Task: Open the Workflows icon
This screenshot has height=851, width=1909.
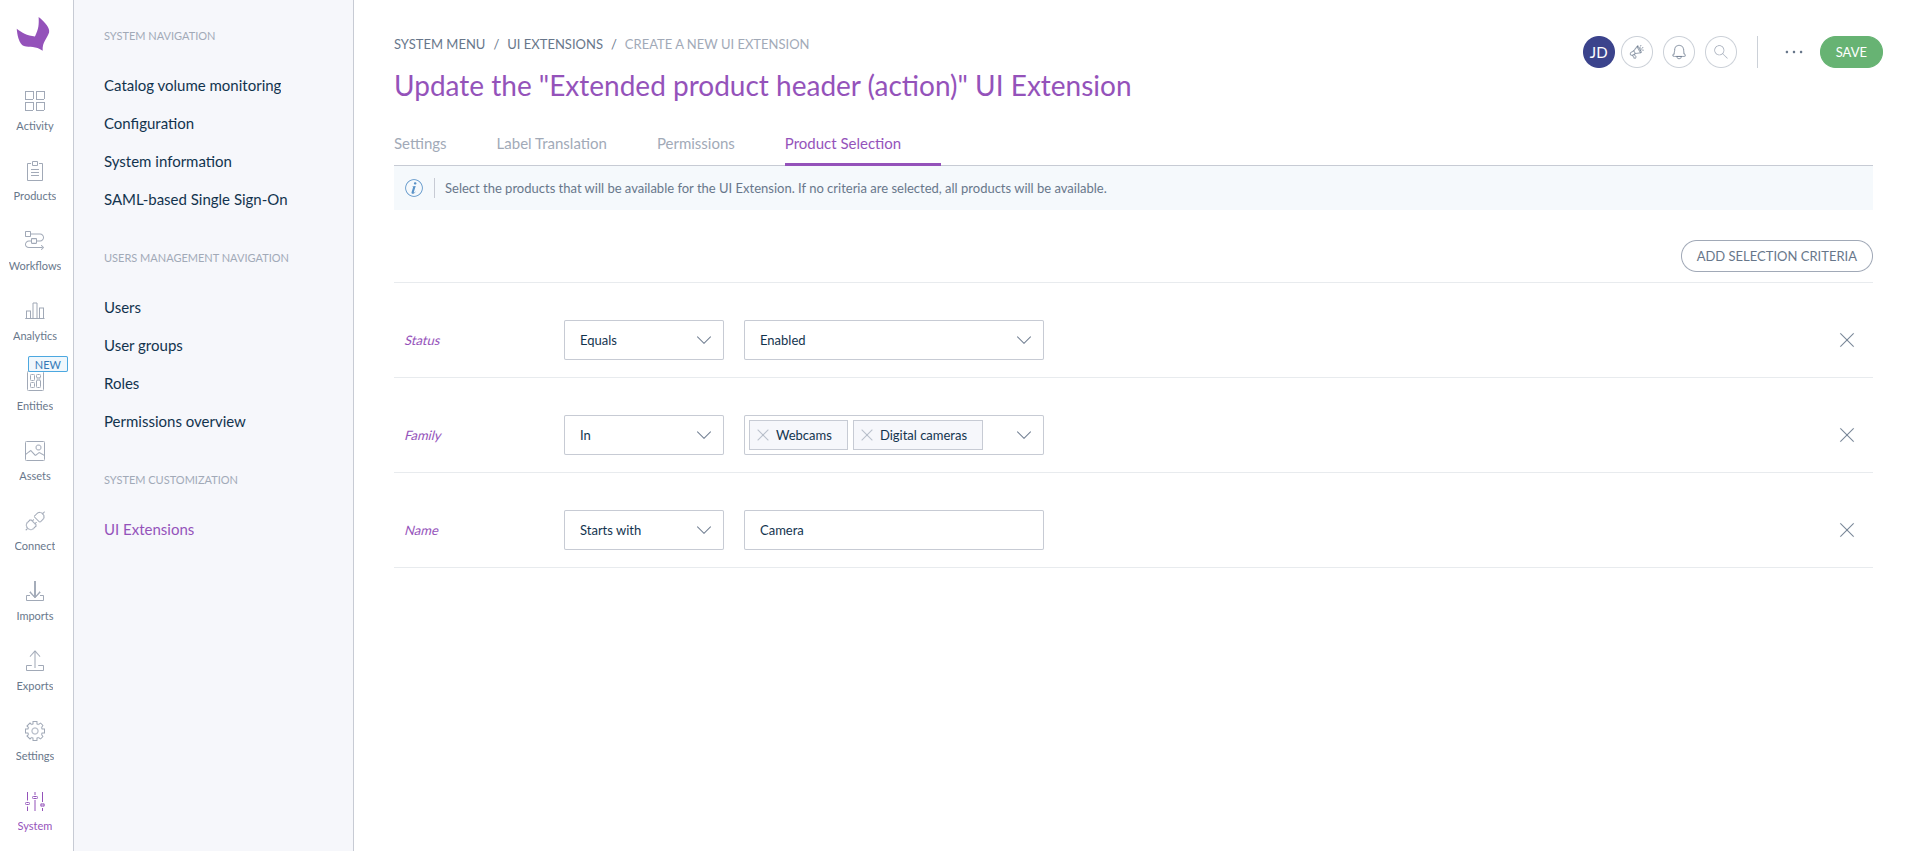Action: [35, 241]
